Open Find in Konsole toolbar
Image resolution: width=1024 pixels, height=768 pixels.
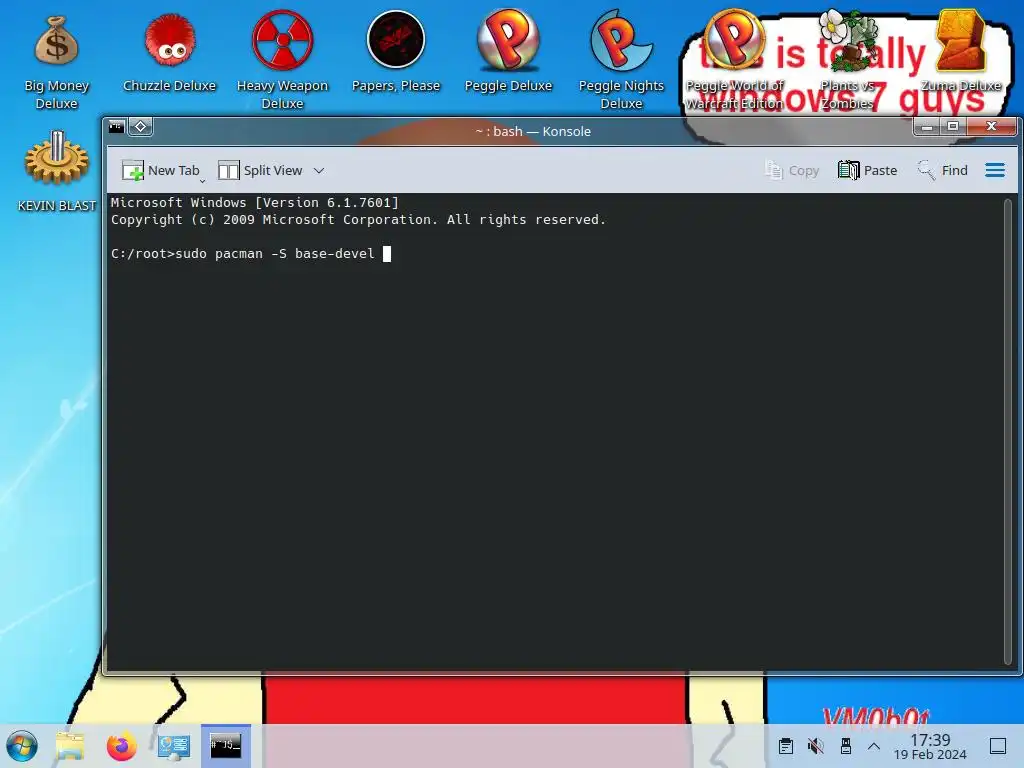942,170
